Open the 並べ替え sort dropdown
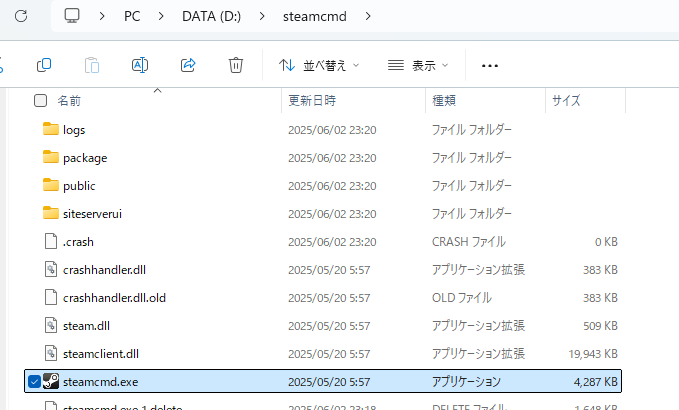 tap(319, 65)
